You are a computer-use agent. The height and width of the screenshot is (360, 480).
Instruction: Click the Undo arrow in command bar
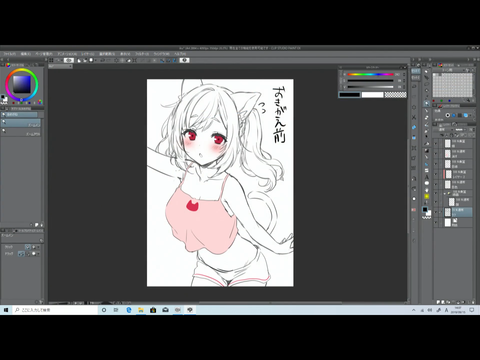[x=102, y=60]
